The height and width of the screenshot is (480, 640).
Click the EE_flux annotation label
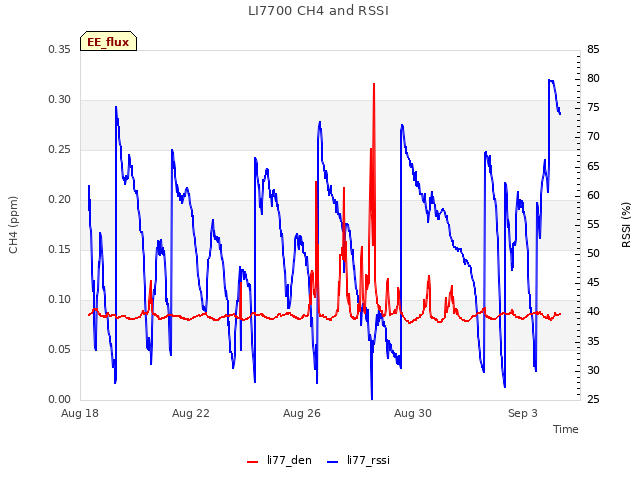click(108, 41)
